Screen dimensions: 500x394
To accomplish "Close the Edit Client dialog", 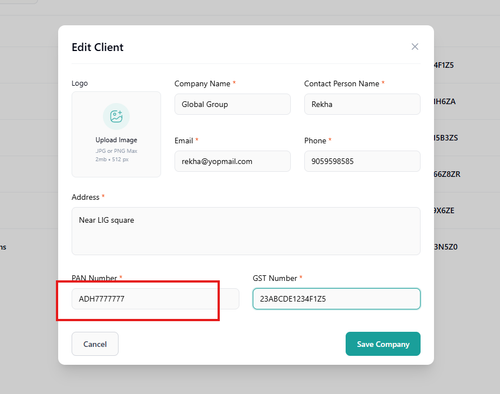I will pos(415,47).
